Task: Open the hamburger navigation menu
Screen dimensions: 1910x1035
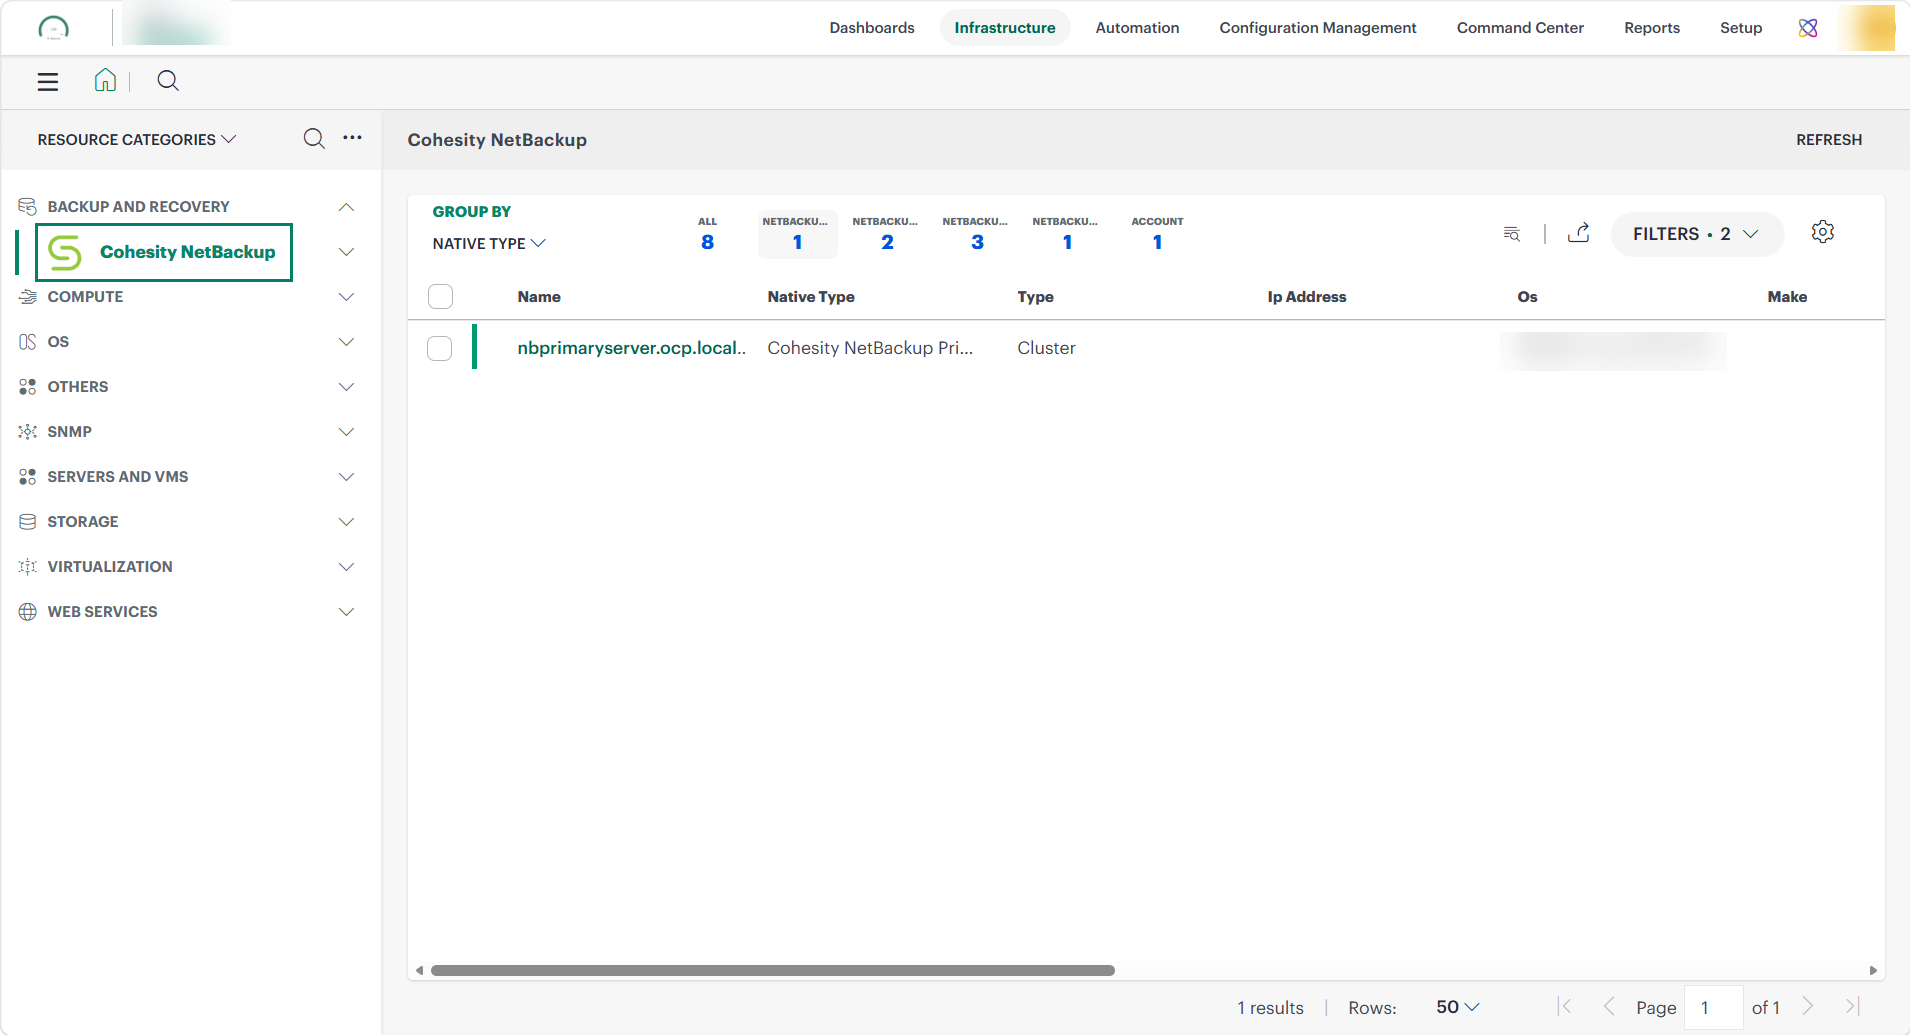Action: click(48, 82)
